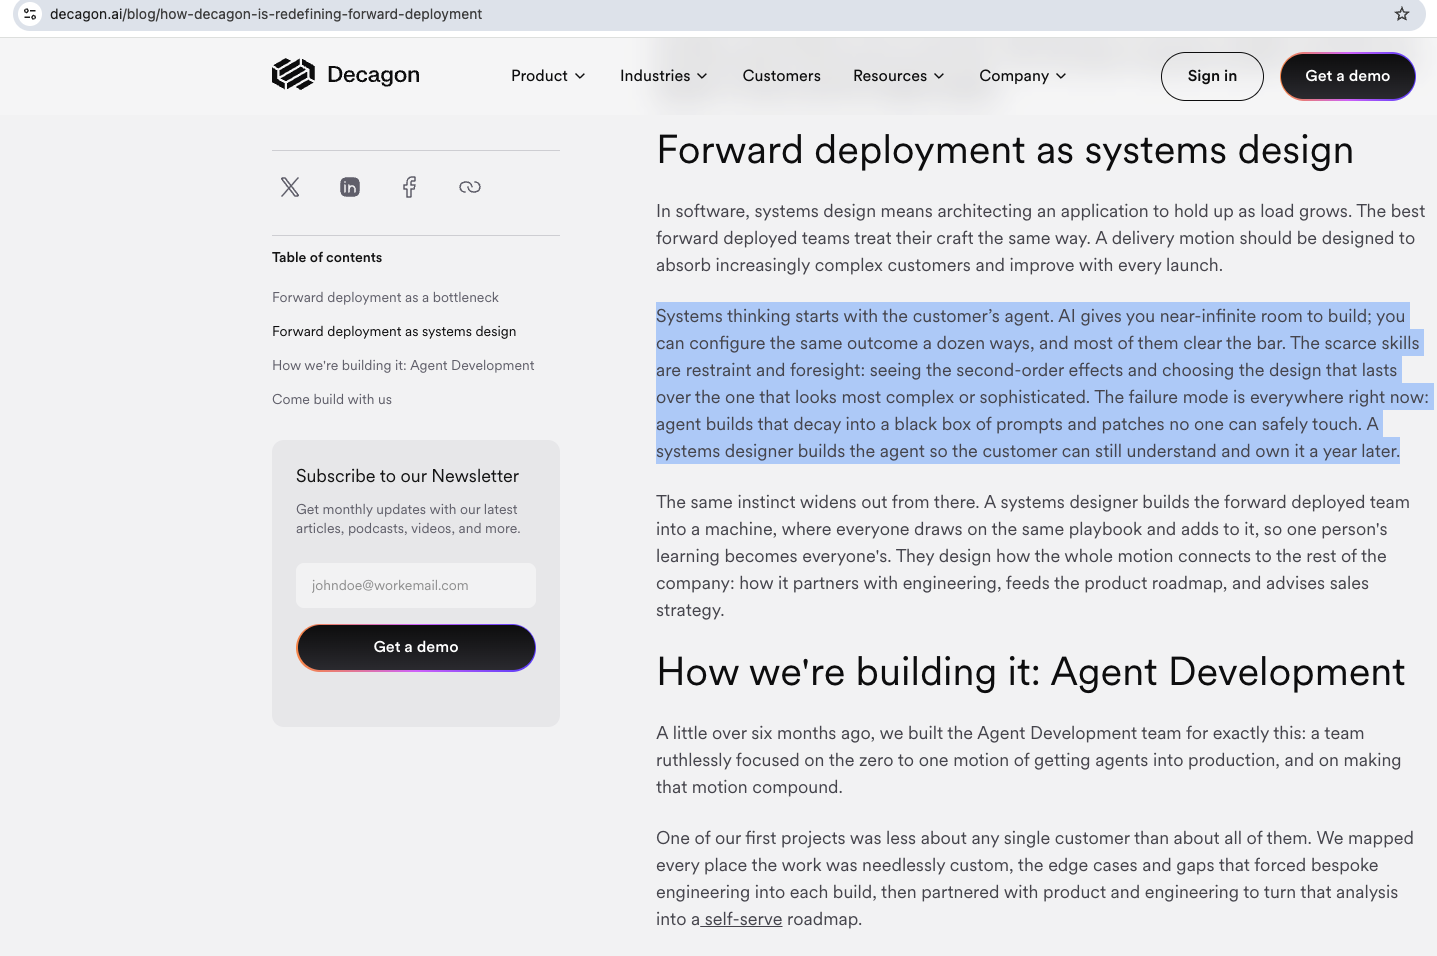Click "Get monthly updates" description text
Image resolution: width=1437 pixels, height=956 pixels.
[408, 519]
